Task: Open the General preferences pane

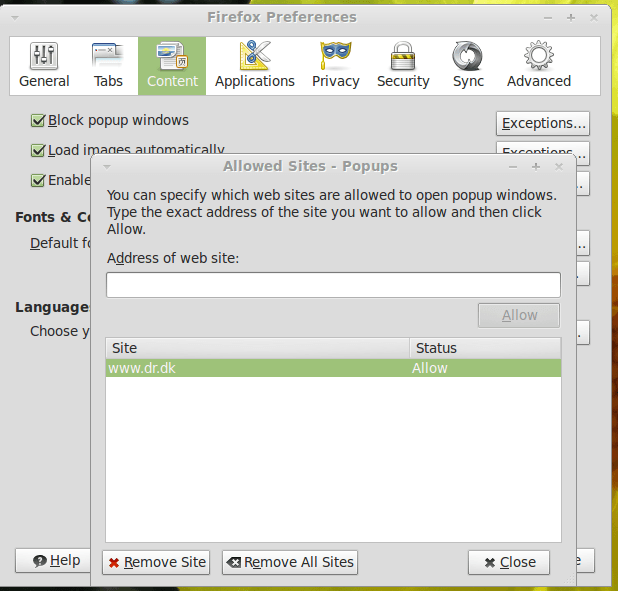Action: pyautogui.click(x=44, y=66)
